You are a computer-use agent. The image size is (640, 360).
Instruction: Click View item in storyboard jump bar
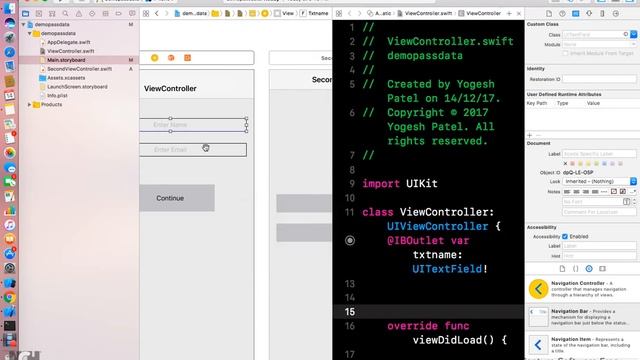point(284,13)
